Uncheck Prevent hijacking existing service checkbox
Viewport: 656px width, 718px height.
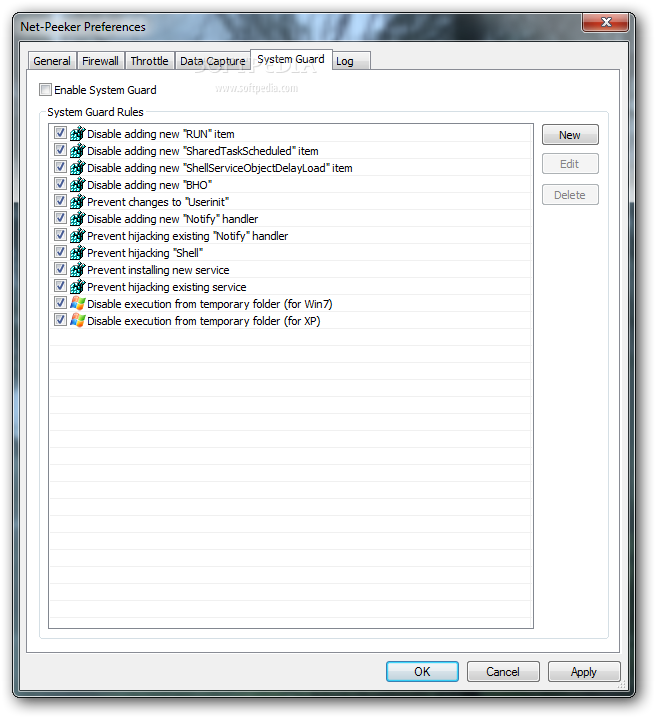[60, 285]
